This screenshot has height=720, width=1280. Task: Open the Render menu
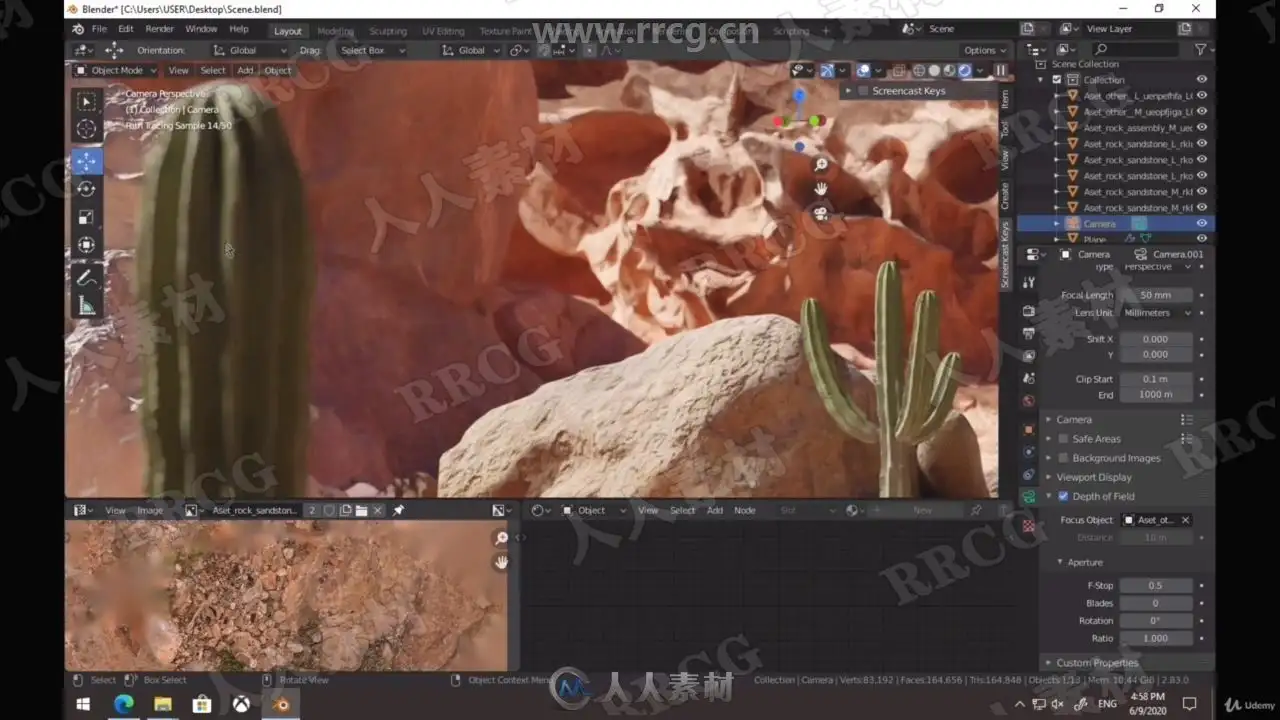coord(159,29)
